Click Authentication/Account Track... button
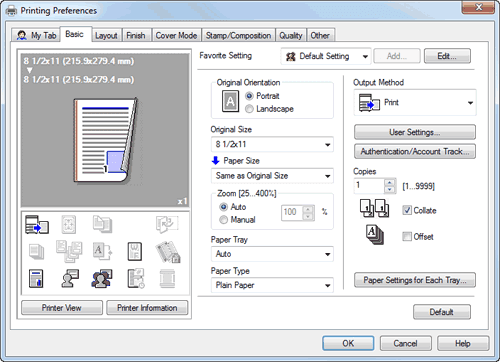Image resolution: width=500 pixels, height=362 pixels. [x=415, y=151]
